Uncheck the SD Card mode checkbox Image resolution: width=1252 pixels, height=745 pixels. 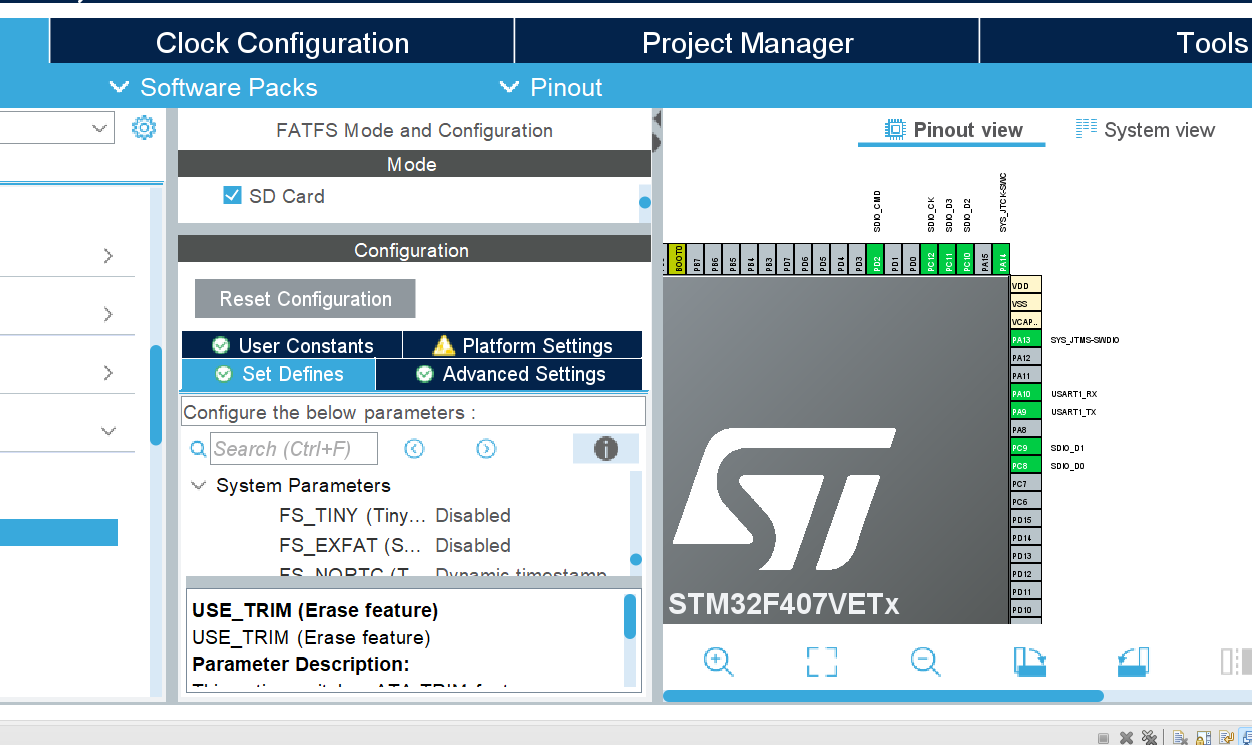coord(231,195)
